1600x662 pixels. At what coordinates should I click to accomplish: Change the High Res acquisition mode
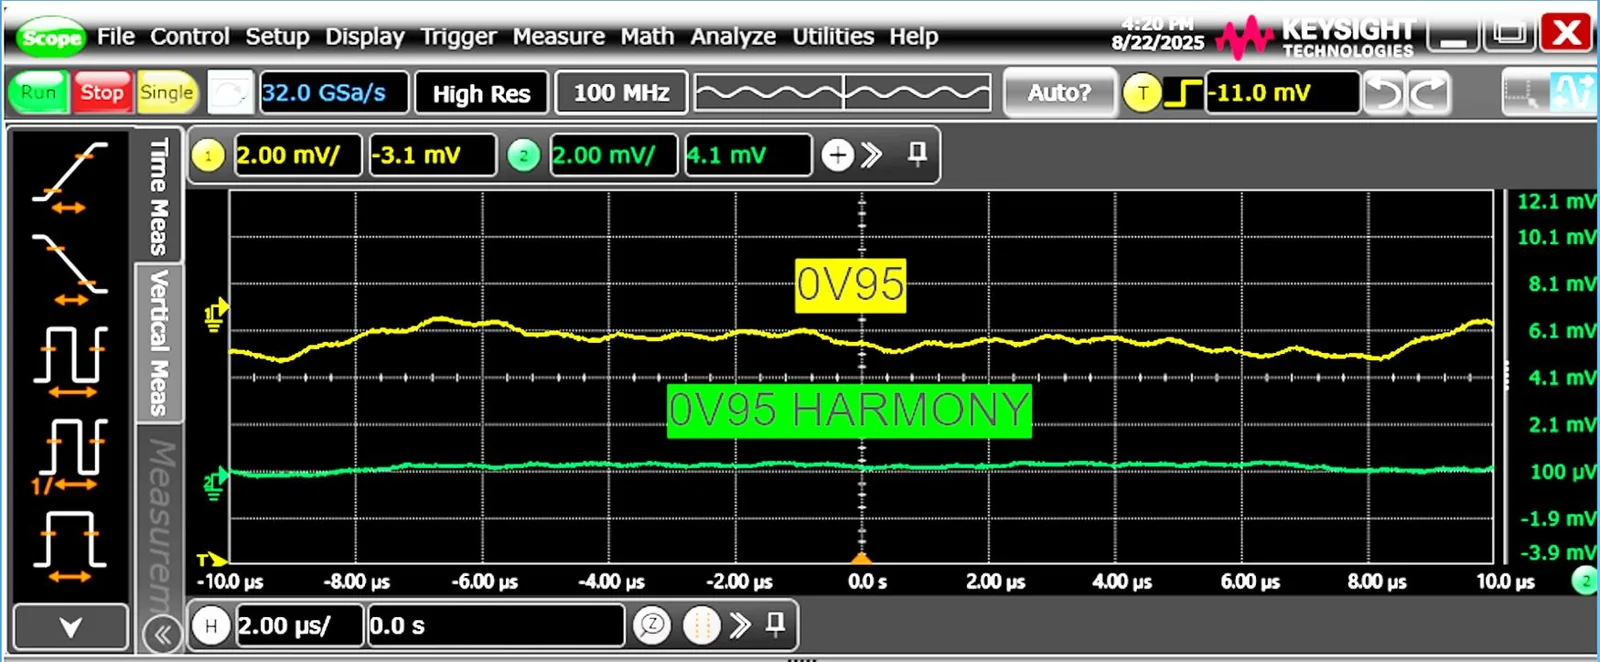[481, 93]
